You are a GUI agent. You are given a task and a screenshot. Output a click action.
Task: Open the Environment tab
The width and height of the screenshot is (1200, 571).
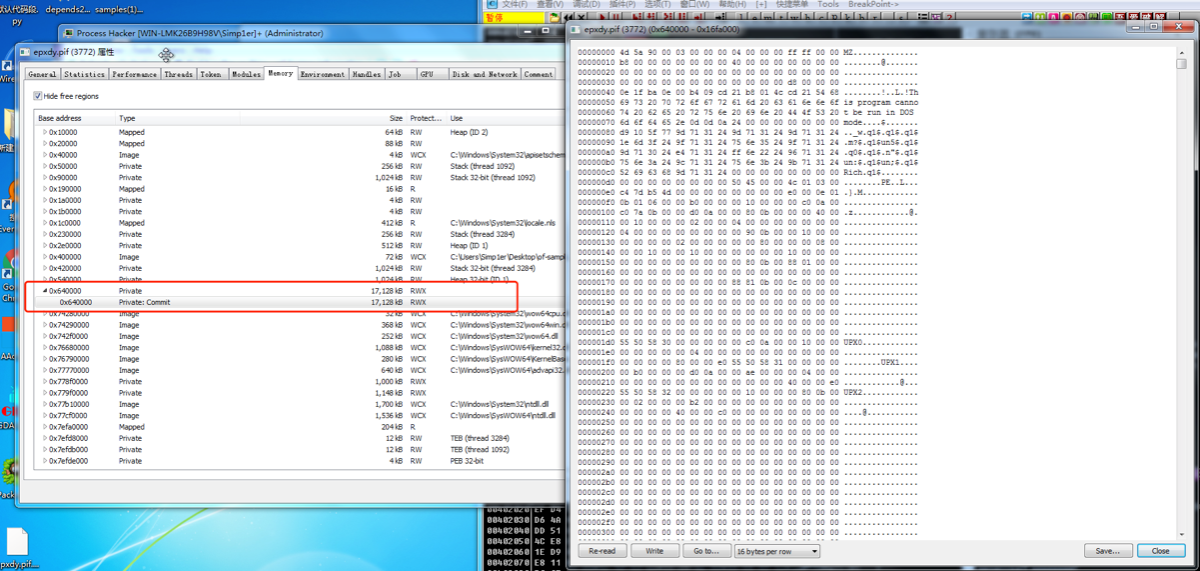coord(323,74)
